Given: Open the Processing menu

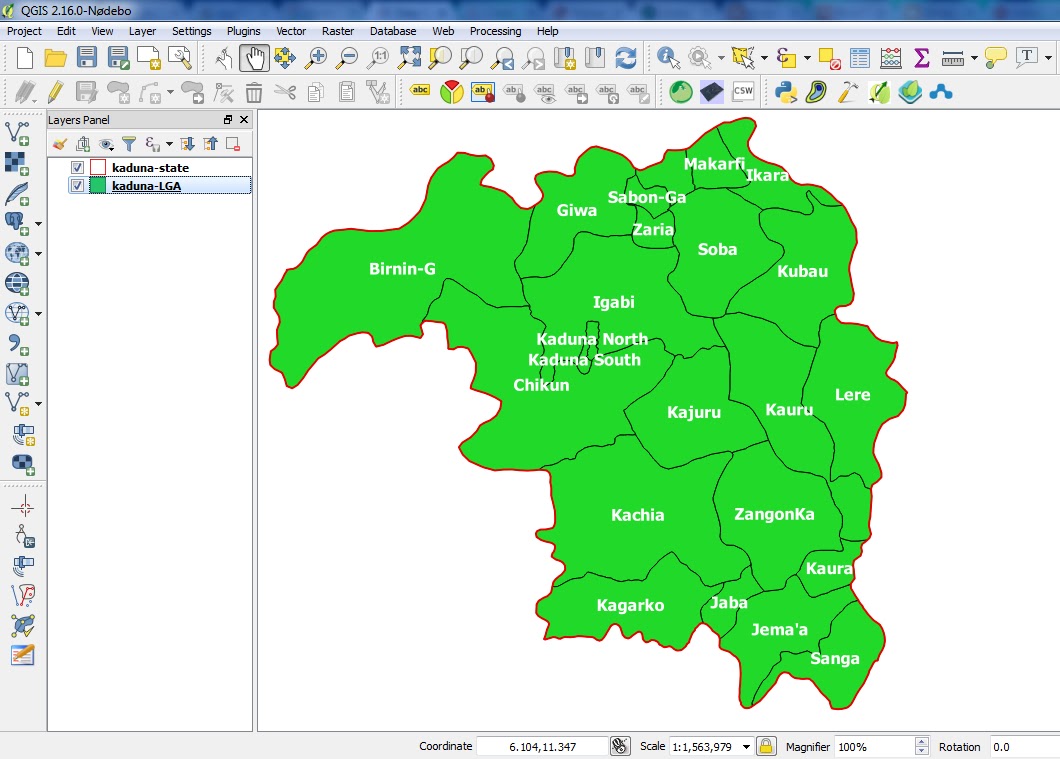Looking at the screenshot, I should point(495,31).
